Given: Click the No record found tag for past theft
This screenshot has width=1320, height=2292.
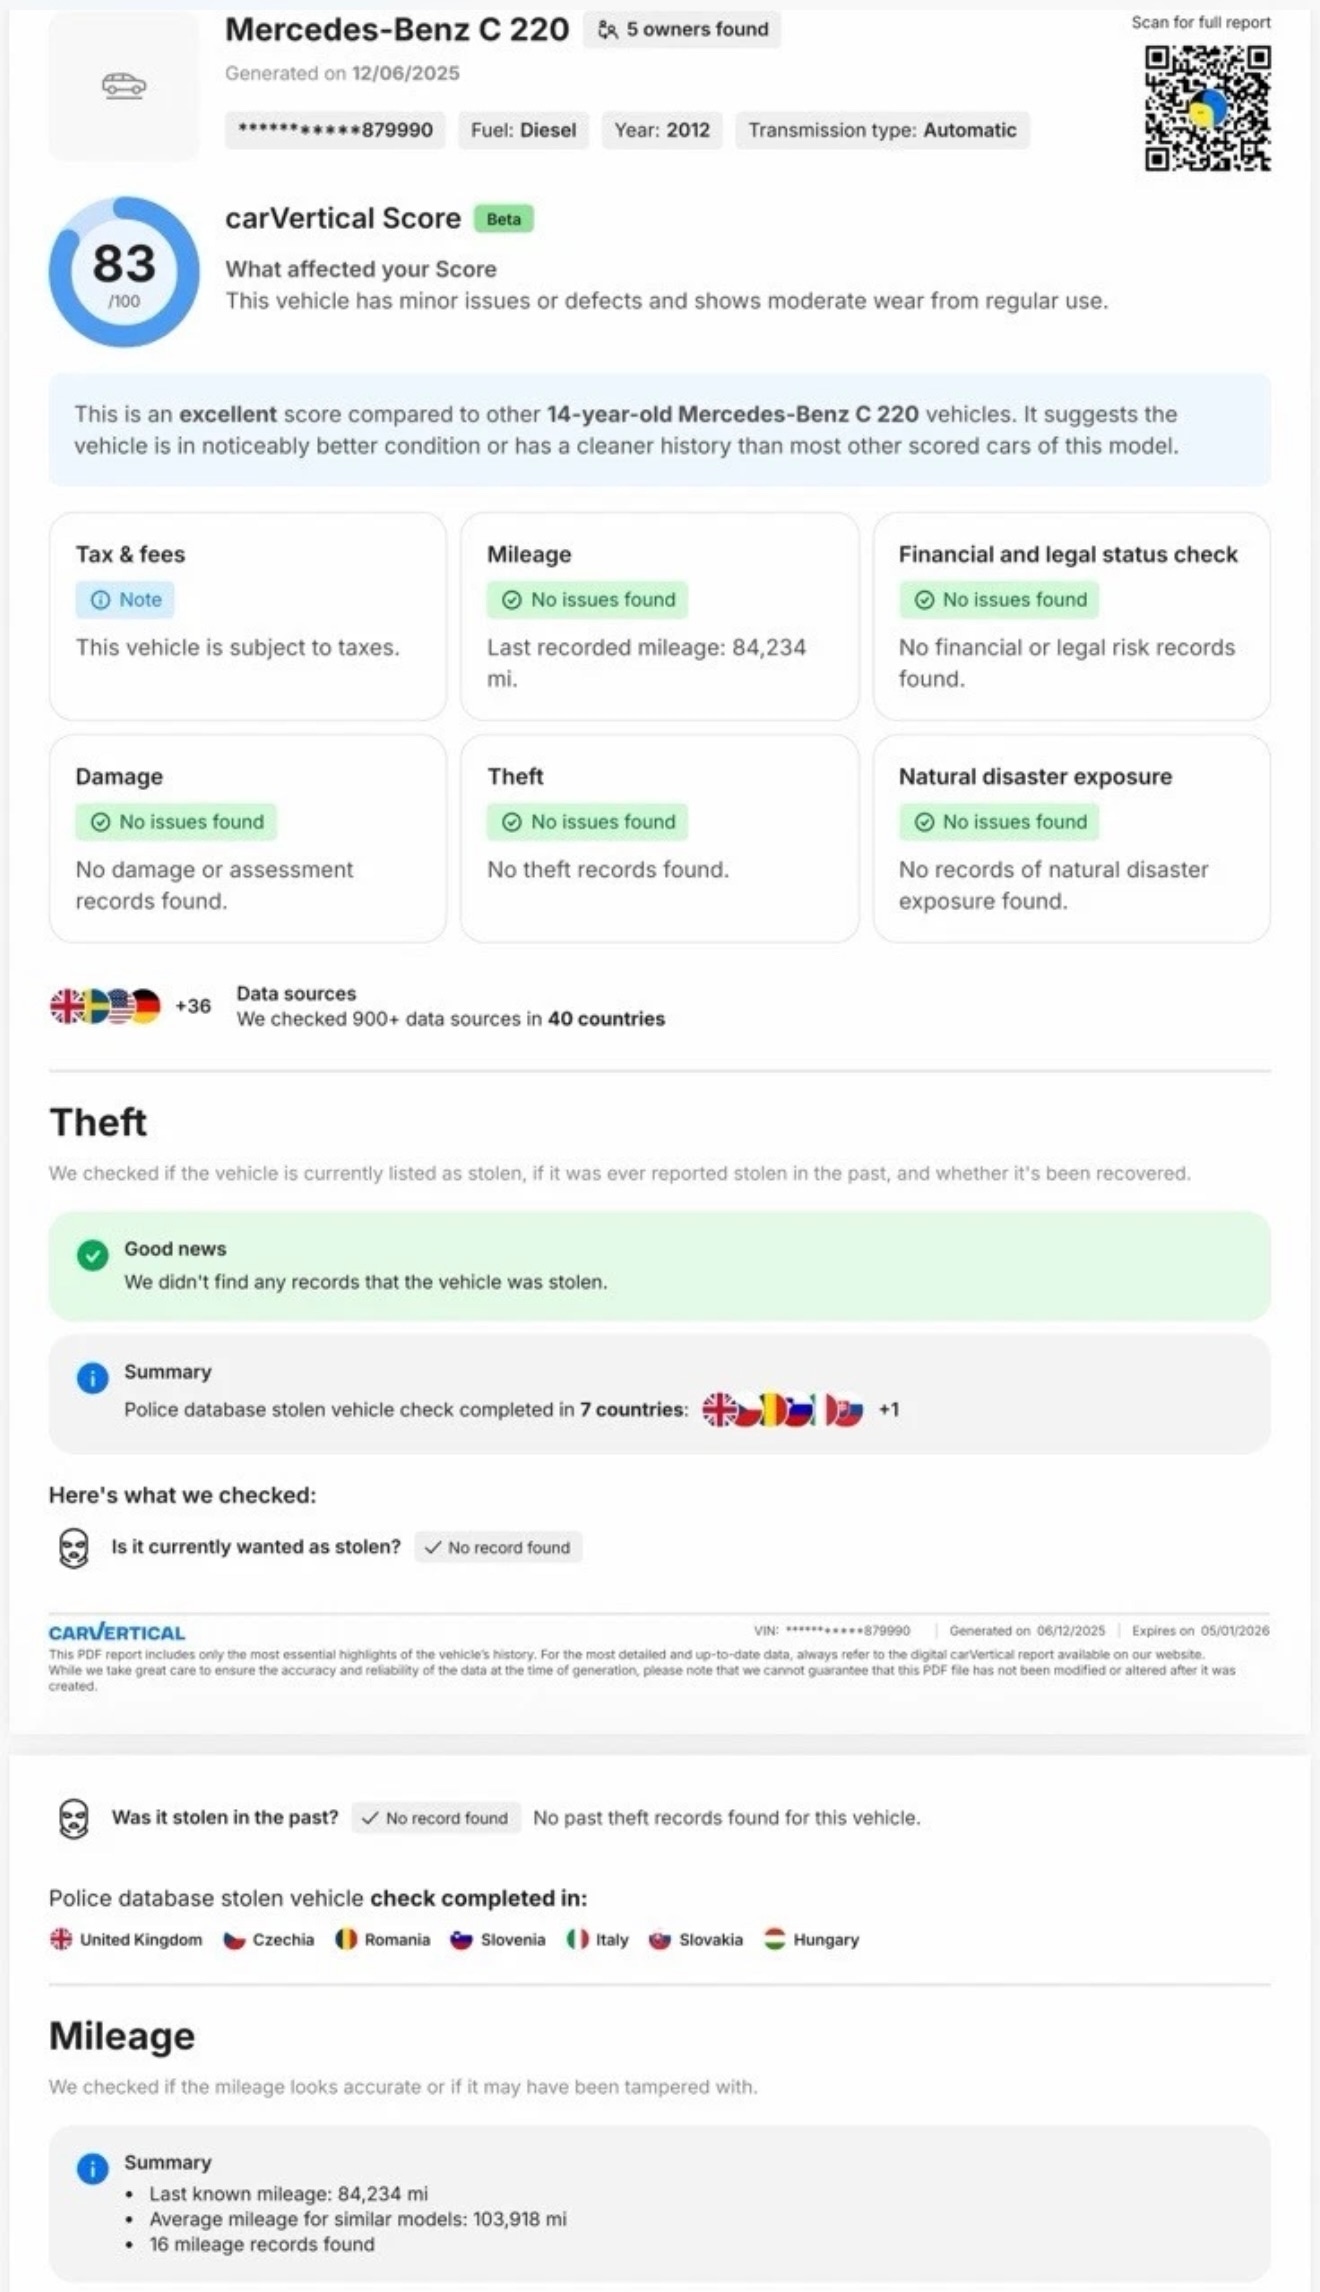Looking at the screenshot, I should pyautogui.click(x=435, y=1818).
